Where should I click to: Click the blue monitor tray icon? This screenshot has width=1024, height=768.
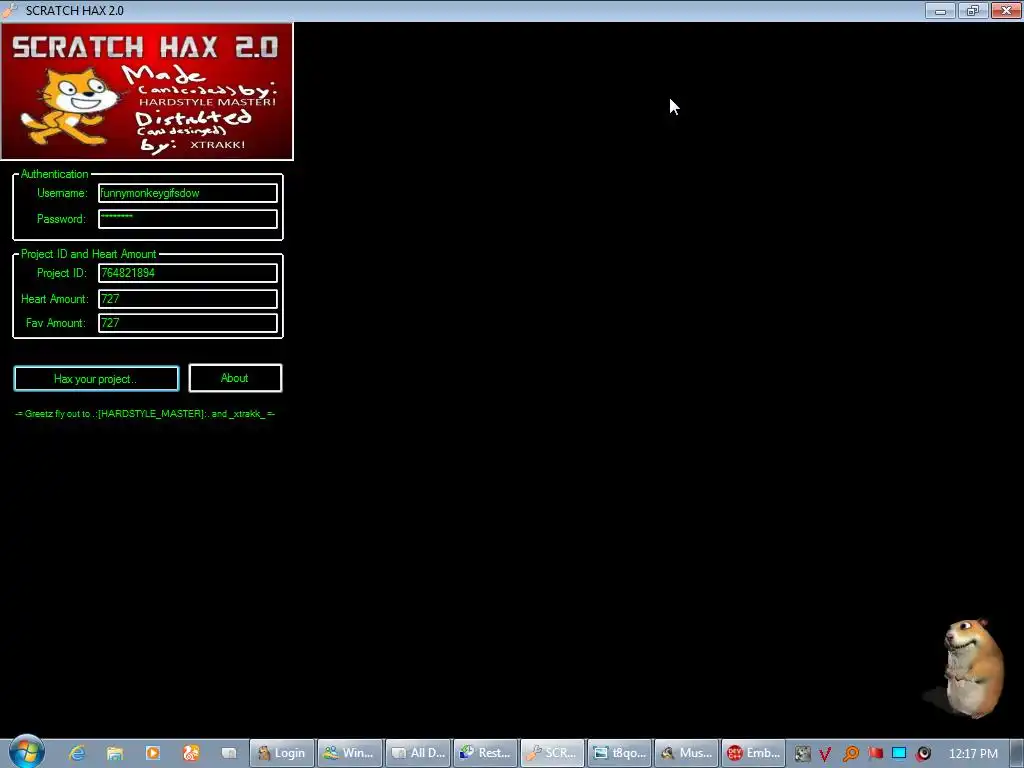click(x=899, y=753)
